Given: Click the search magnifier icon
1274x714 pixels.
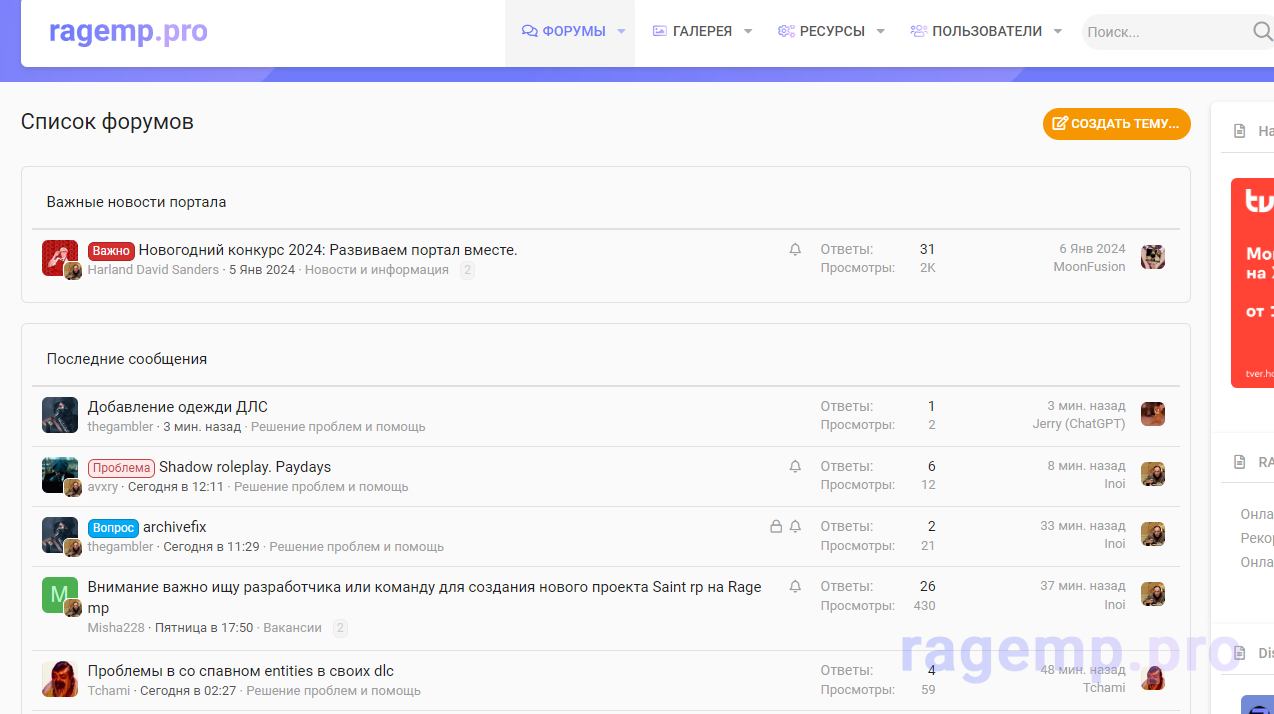Looking at the screenshot, I should (1262, 32).
